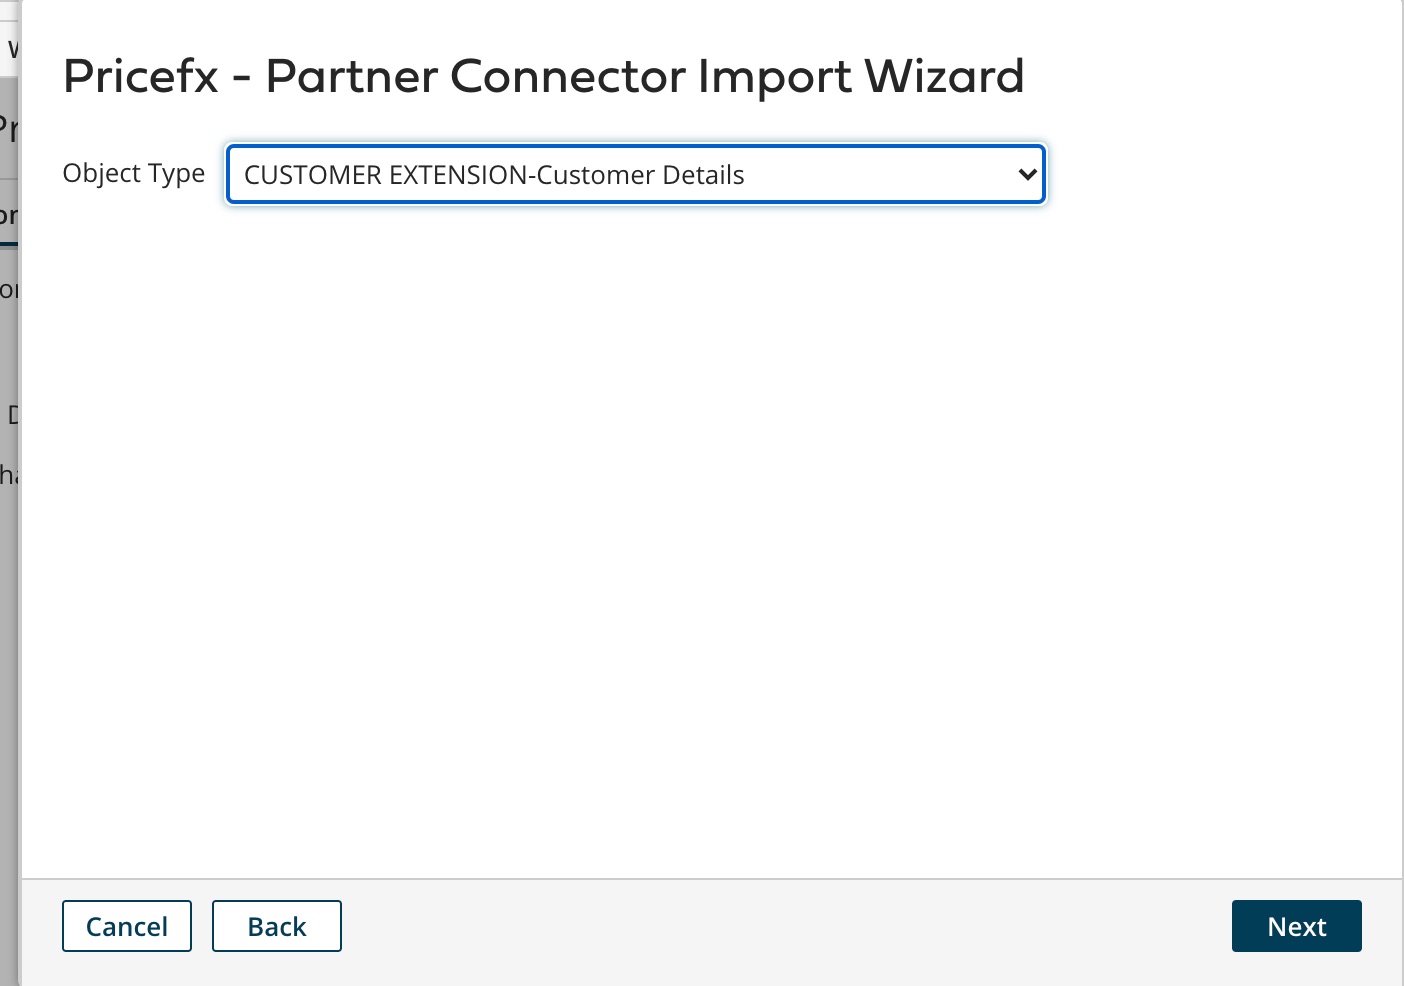Advance the import wizard to mapping step
This screenshot has width=1404, height=986.
tap(1296, 926)
